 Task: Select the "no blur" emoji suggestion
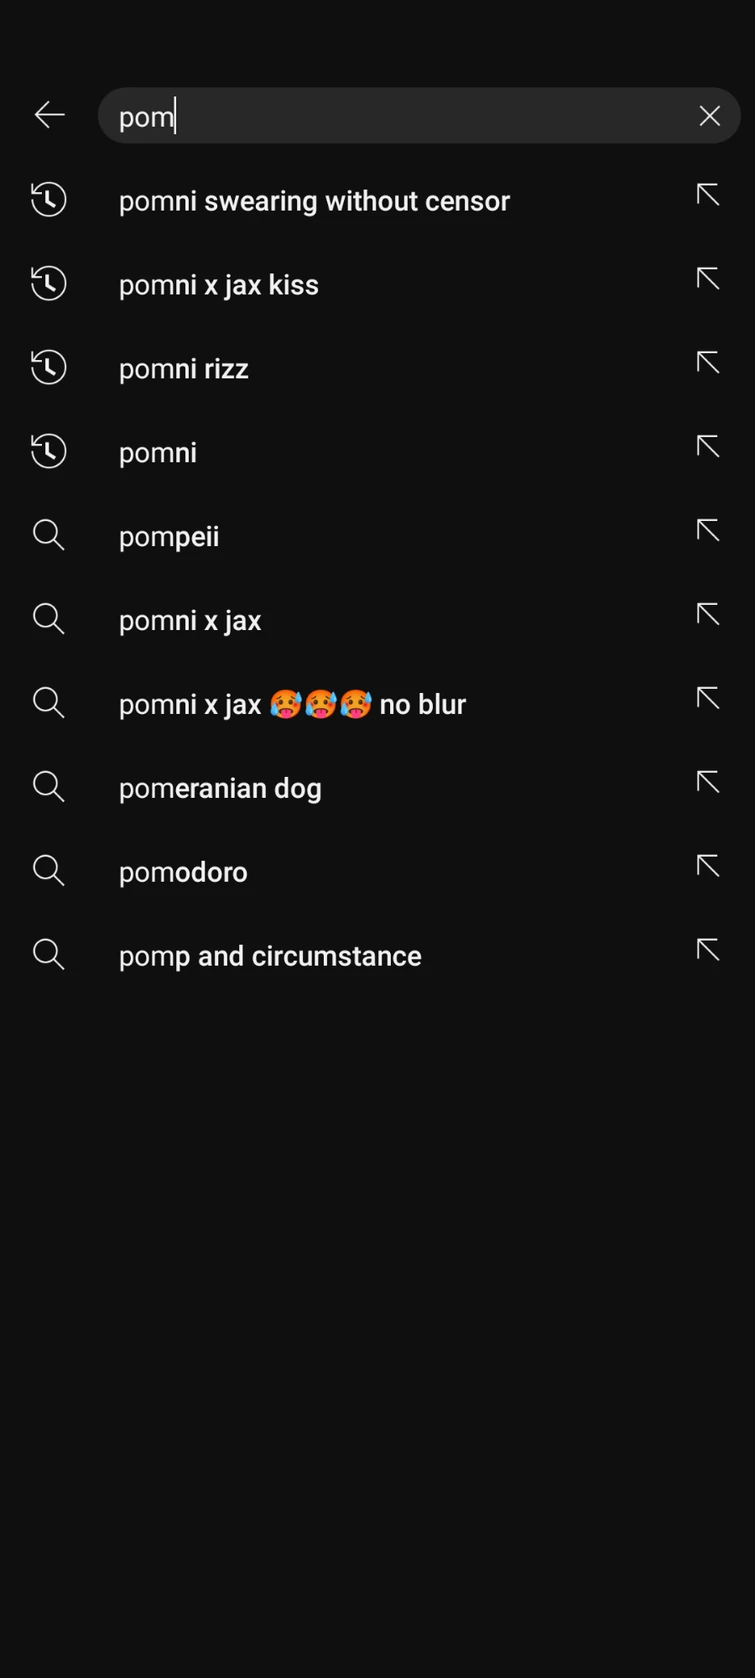point(292,705)
